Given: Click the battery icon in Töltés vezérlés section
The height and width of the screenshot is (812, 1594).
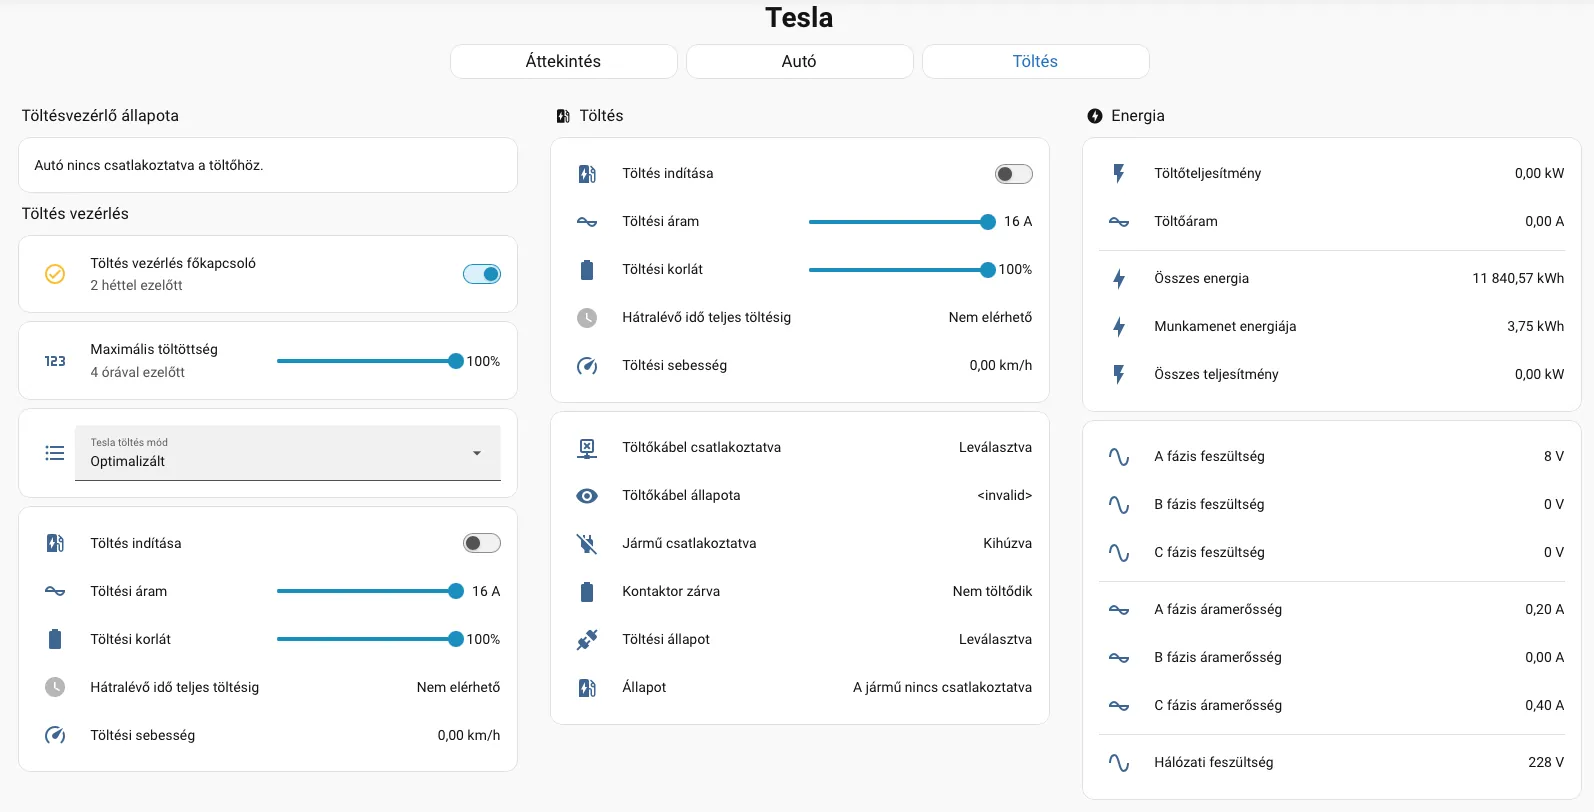Looking at the screenshot, I should 55,639.
